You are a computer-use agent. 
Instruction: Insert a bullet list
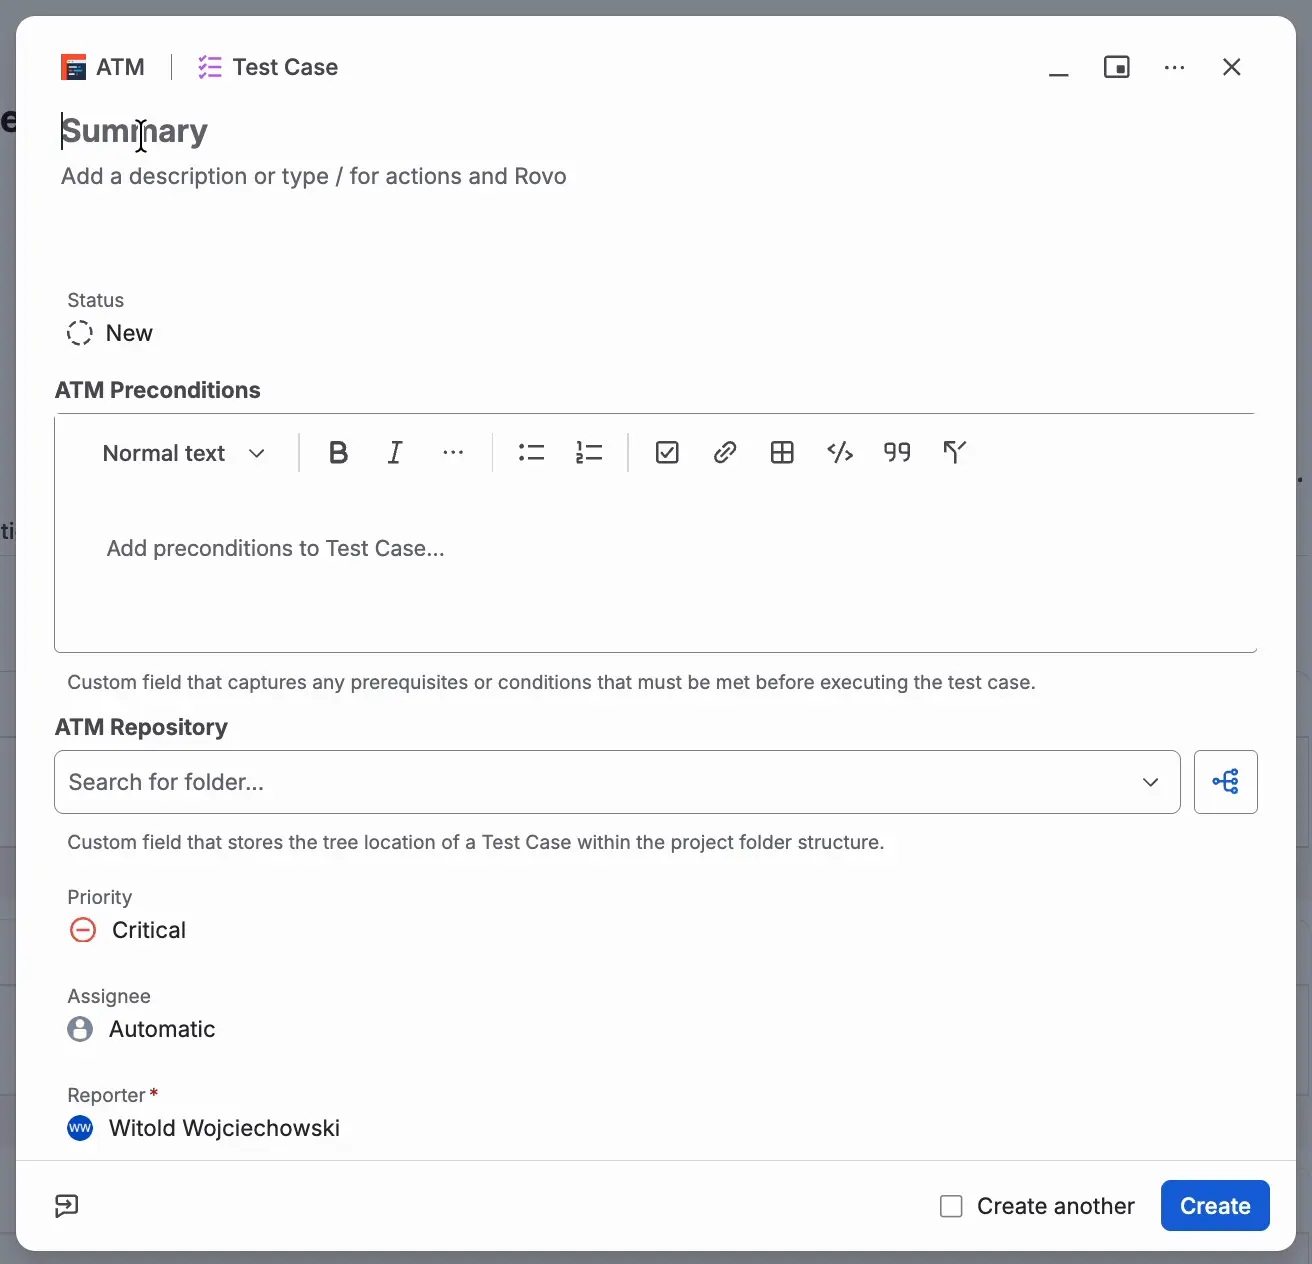531,453
